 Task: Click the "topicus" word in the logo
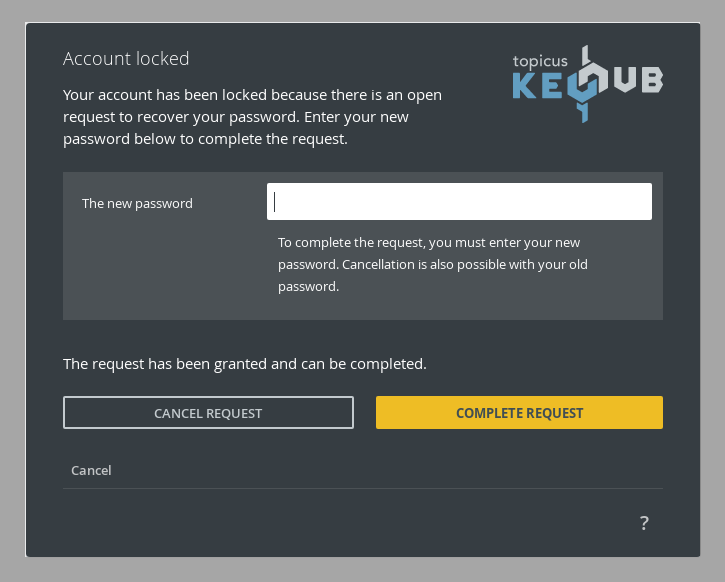point(540,61)
